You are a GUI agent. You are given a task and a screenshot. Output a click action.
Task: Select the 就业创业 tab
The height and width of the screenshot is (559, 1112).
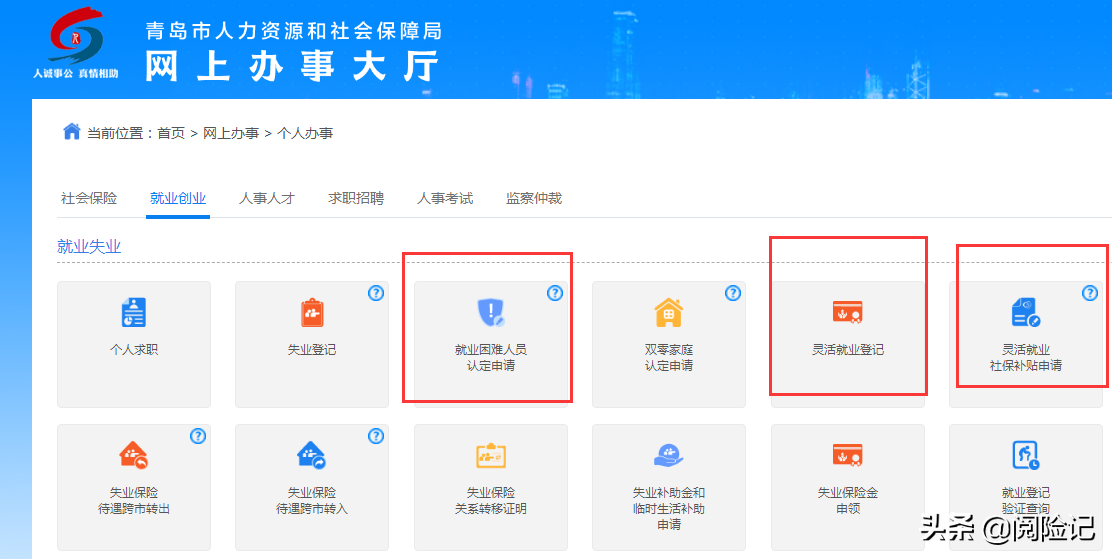click(178, 199)
